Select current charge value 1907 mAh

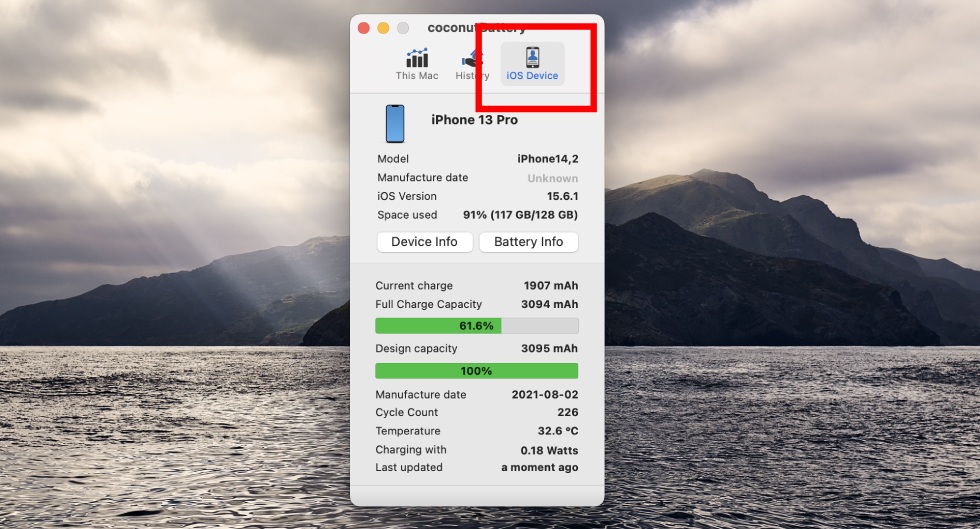coord(551,286)
